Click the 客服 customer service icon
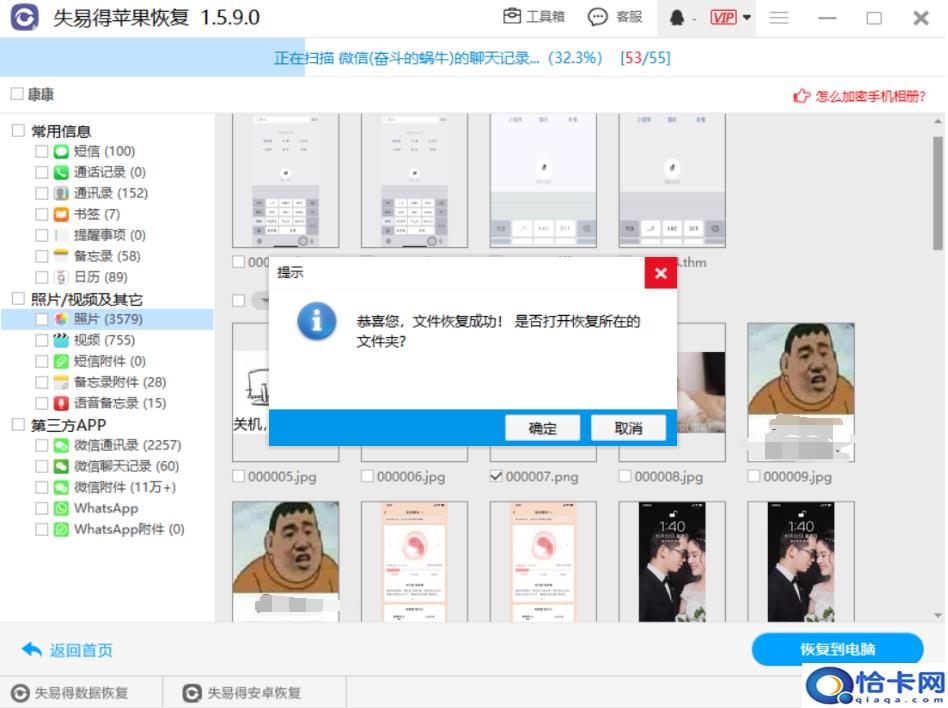 [x=598, y=17]
